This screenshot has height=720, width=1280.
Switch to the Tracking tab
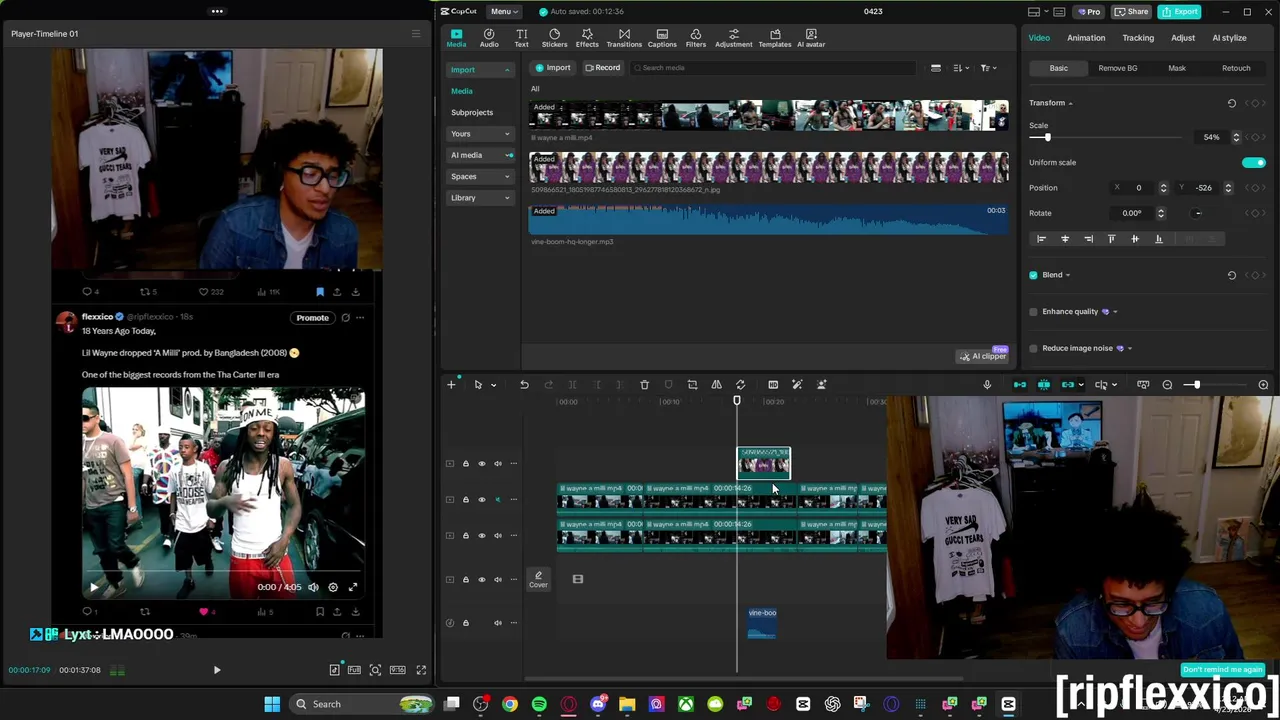[x=1138, y=38]
